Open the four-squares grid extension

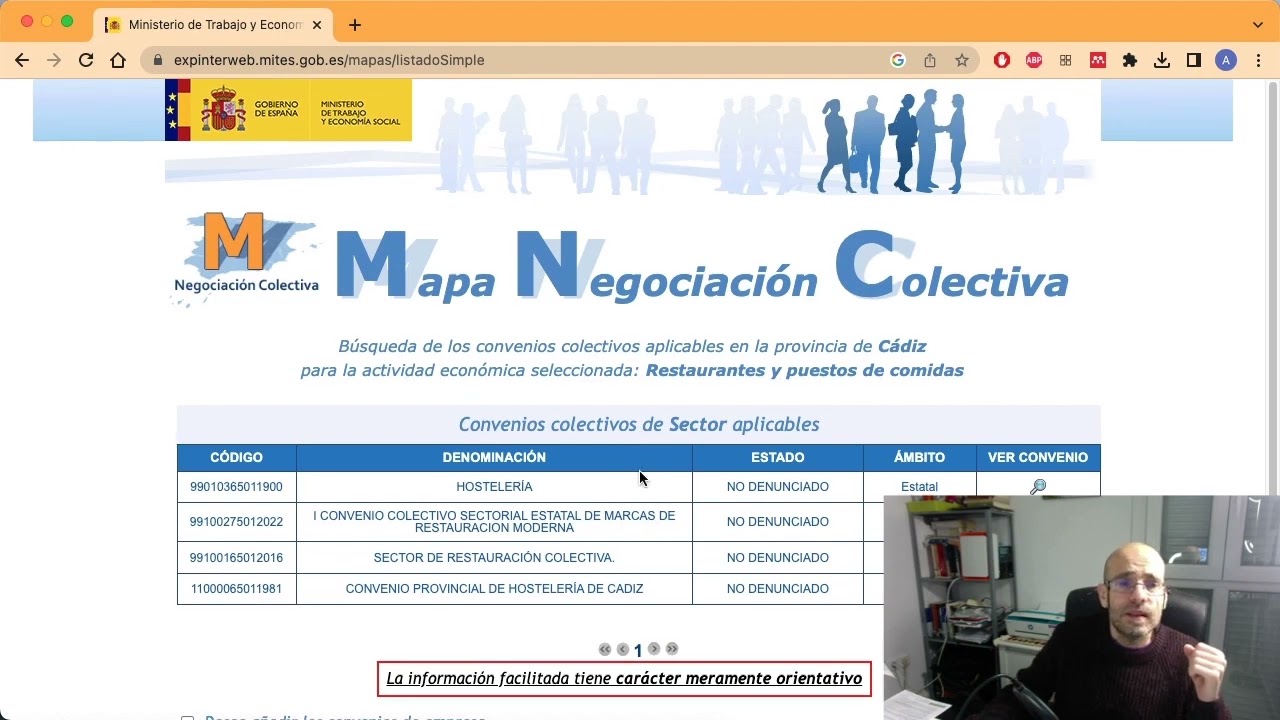point(1066,60)
